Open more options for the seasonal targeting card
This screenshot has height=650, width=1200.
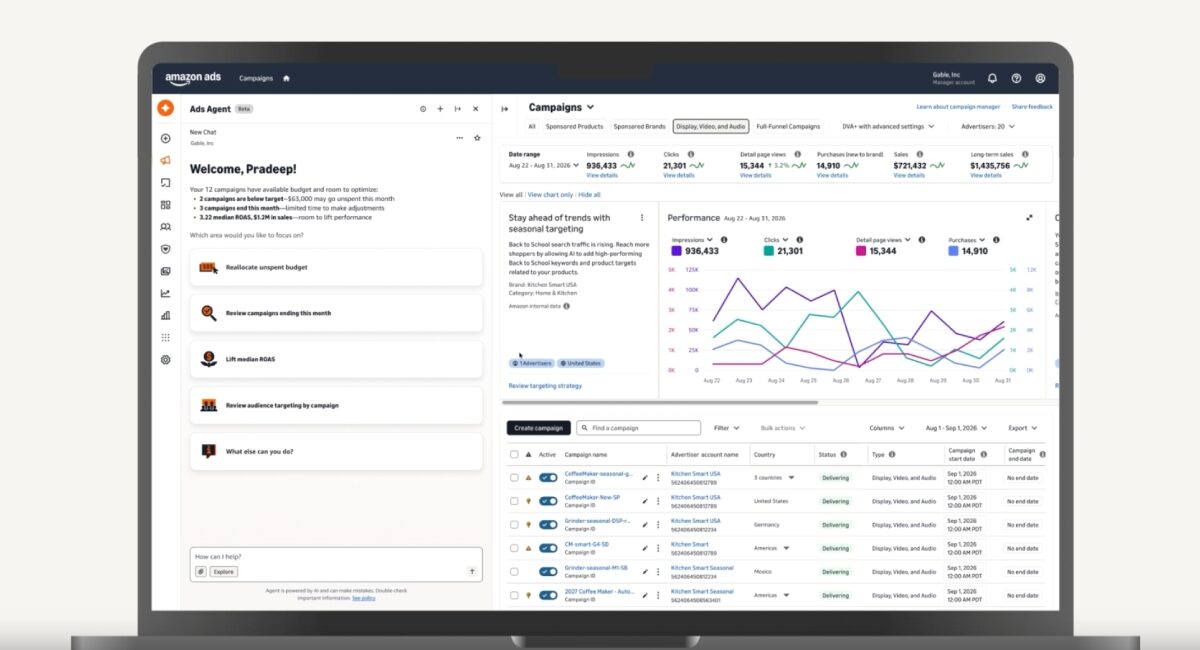642,217
